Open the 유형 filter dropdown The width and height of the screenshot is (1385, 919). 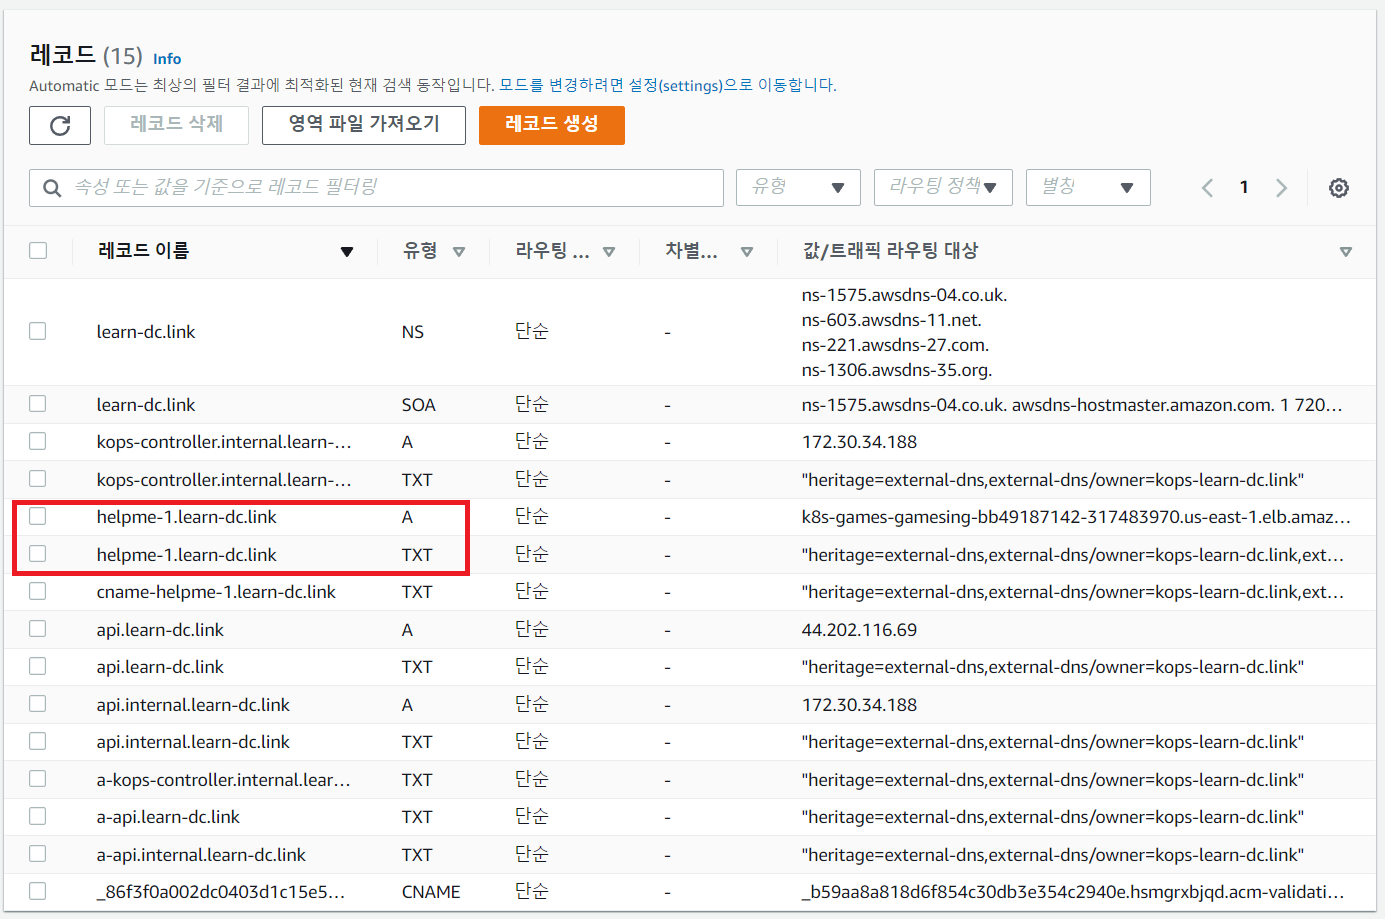pos(798,187)
